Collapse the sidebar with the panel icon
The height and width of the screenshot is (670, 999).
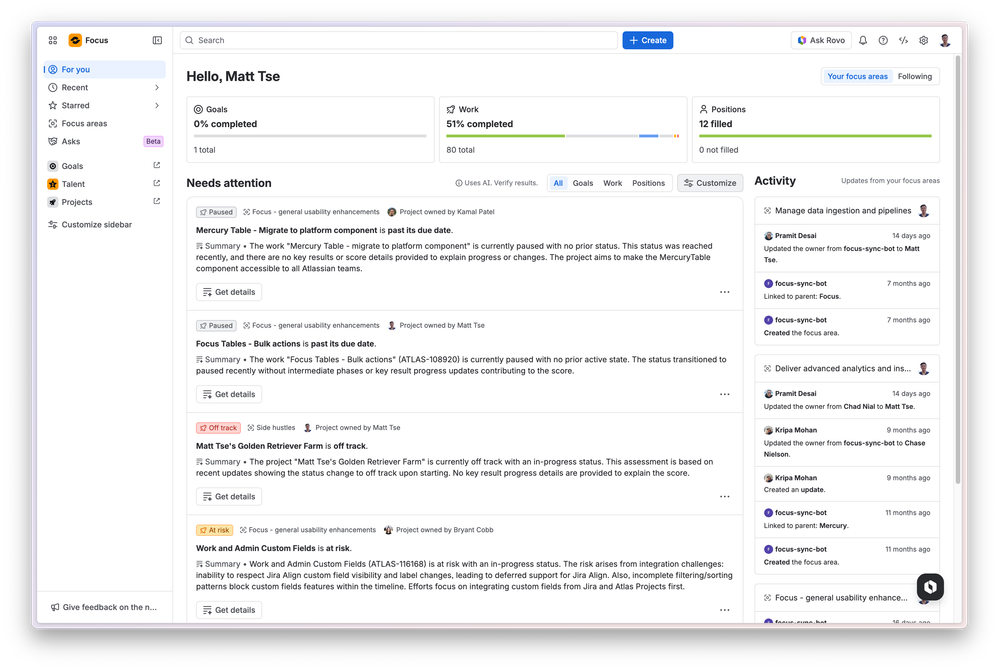pos(157,40)
